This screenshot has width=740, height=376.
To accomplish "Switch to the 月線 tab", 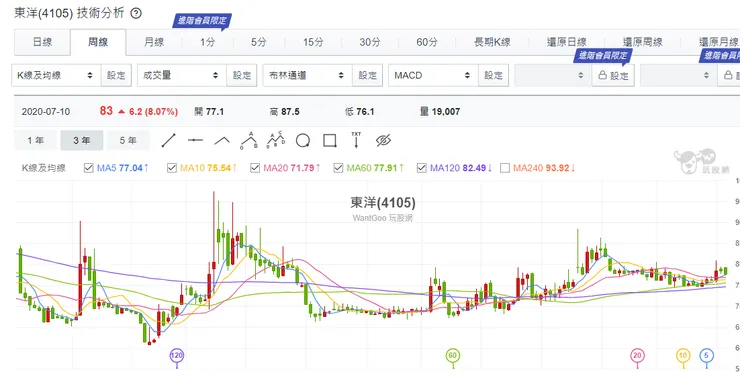I will point(154,42).
